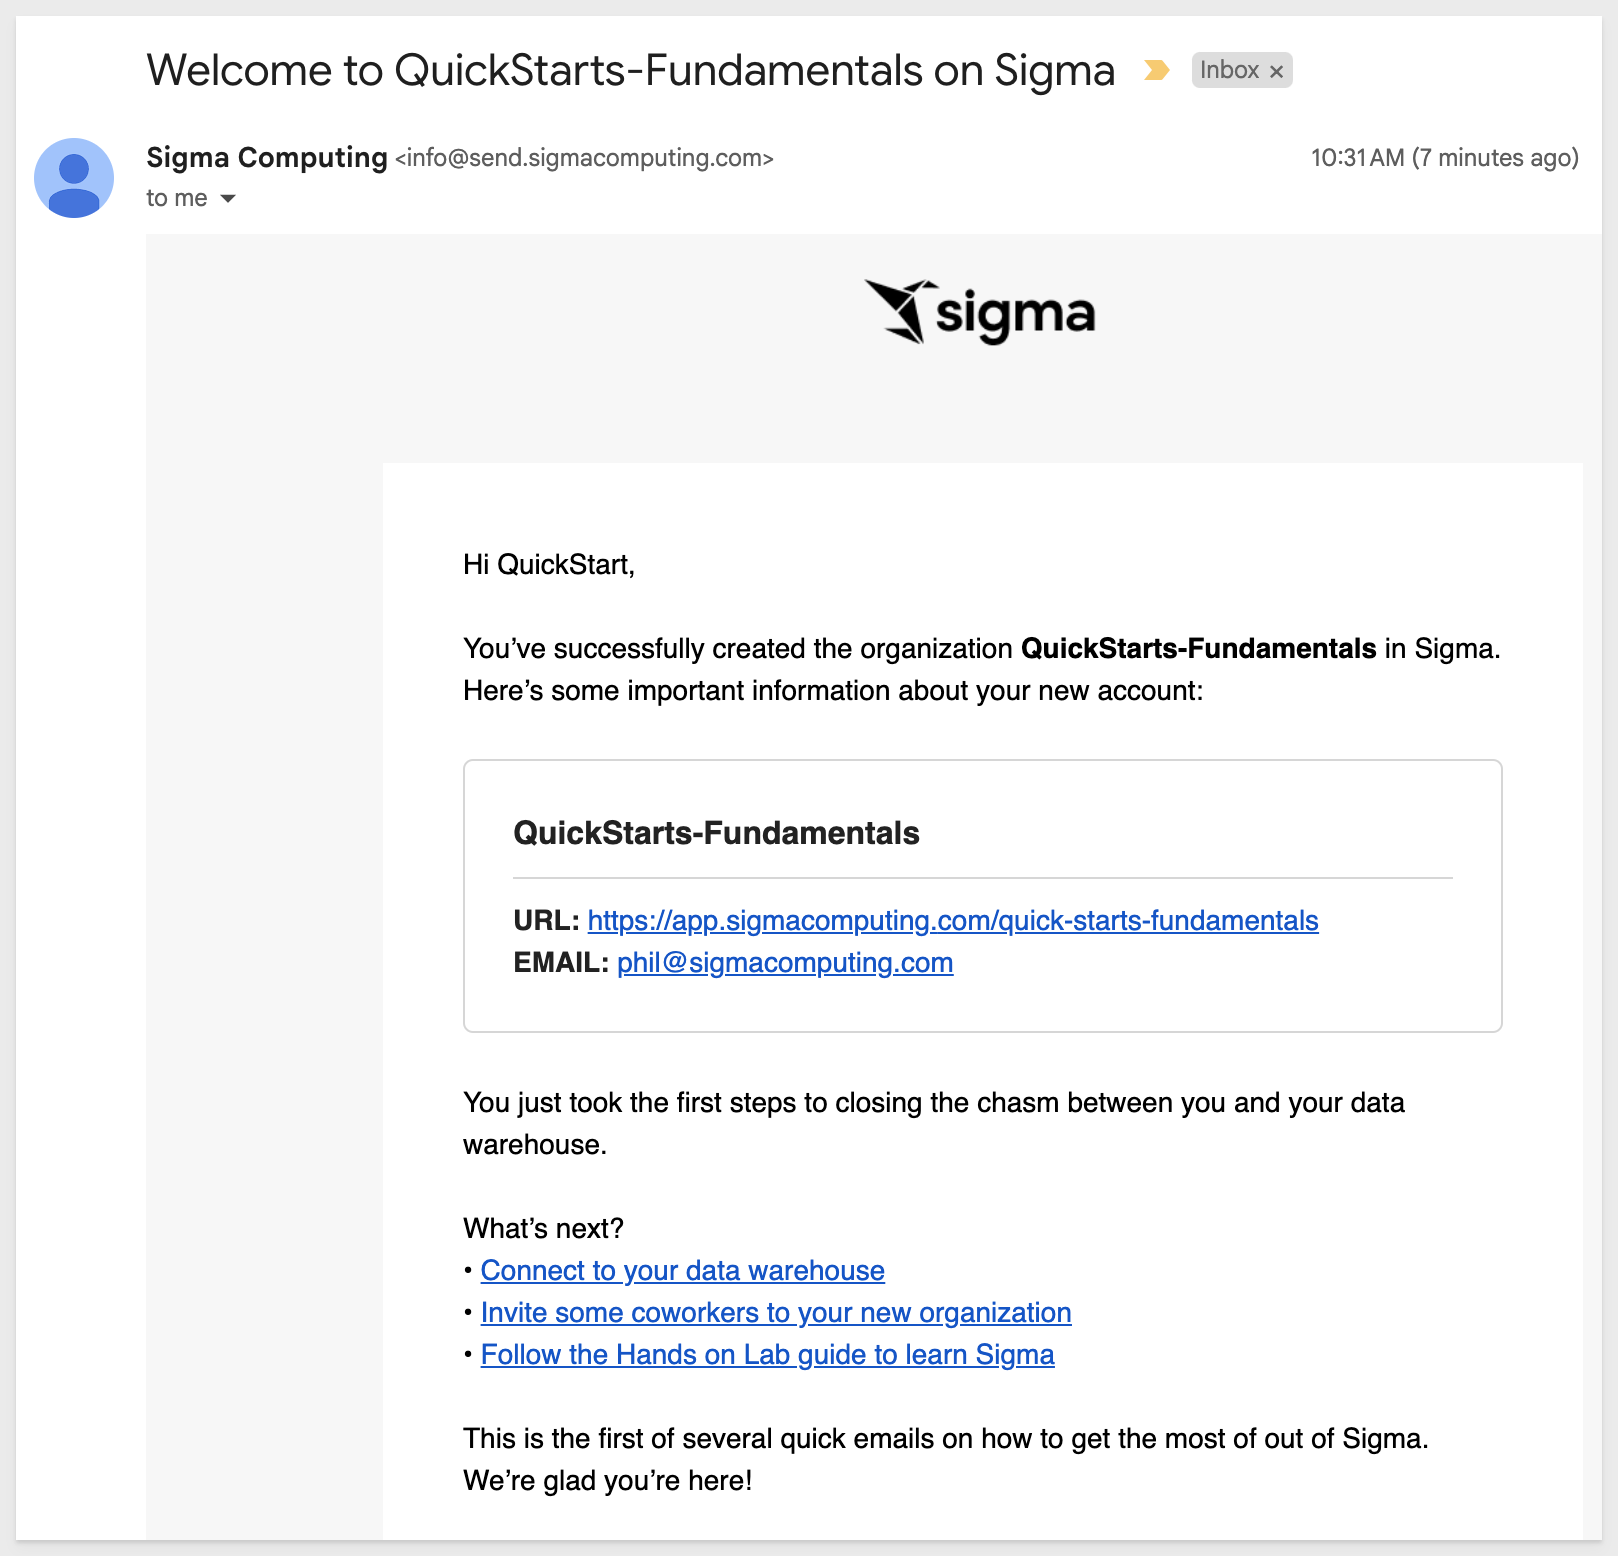Open the app.sigmacomputing.com quick-starts-fundamentals URL

pyautogui.click(x=952, y=920)
